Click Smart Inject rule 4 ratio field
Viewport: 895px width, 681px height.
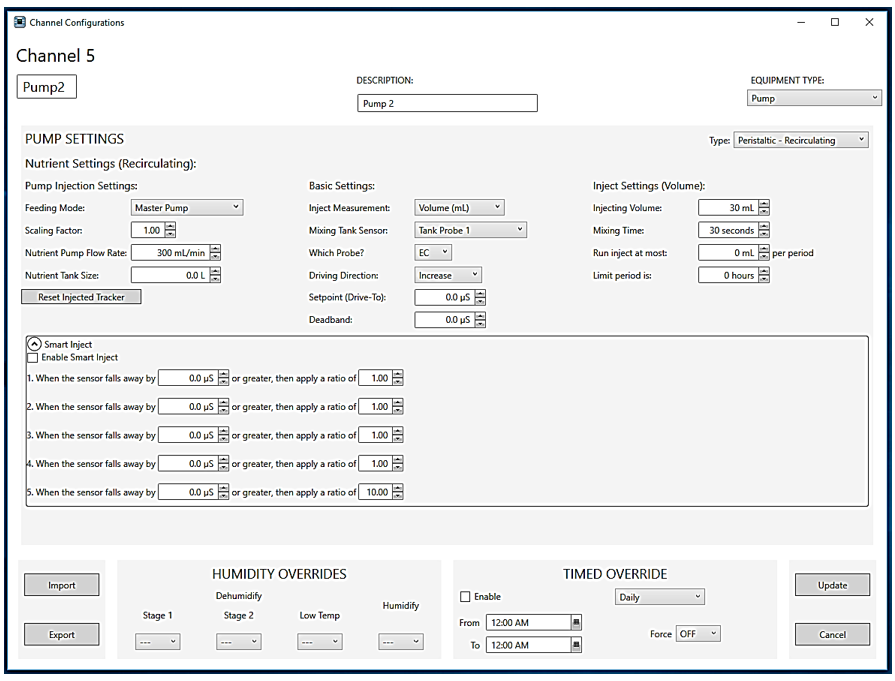click(376, 464)
